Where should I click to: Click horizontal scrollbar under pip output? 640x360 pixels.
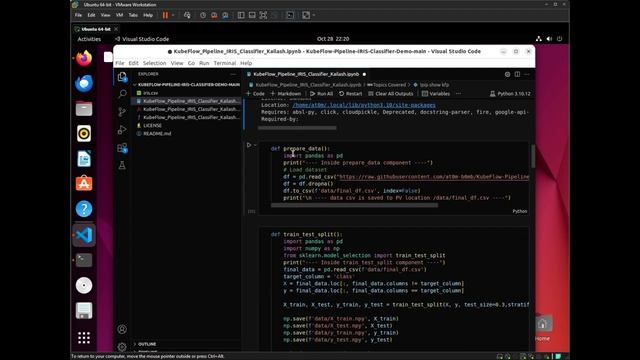pyautogui.click(x=297, y=128)
